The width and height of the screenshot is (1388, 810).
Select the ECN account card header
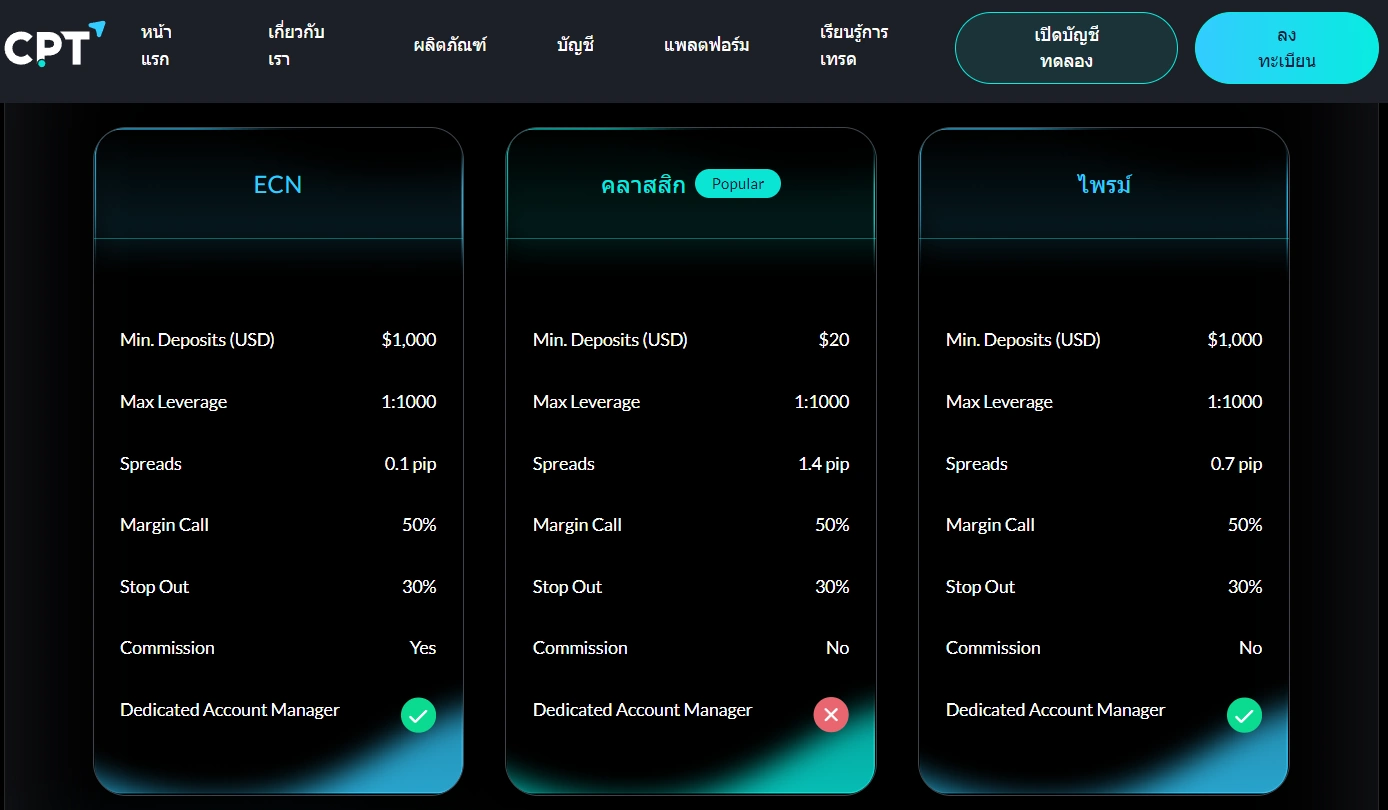[277, 184]
